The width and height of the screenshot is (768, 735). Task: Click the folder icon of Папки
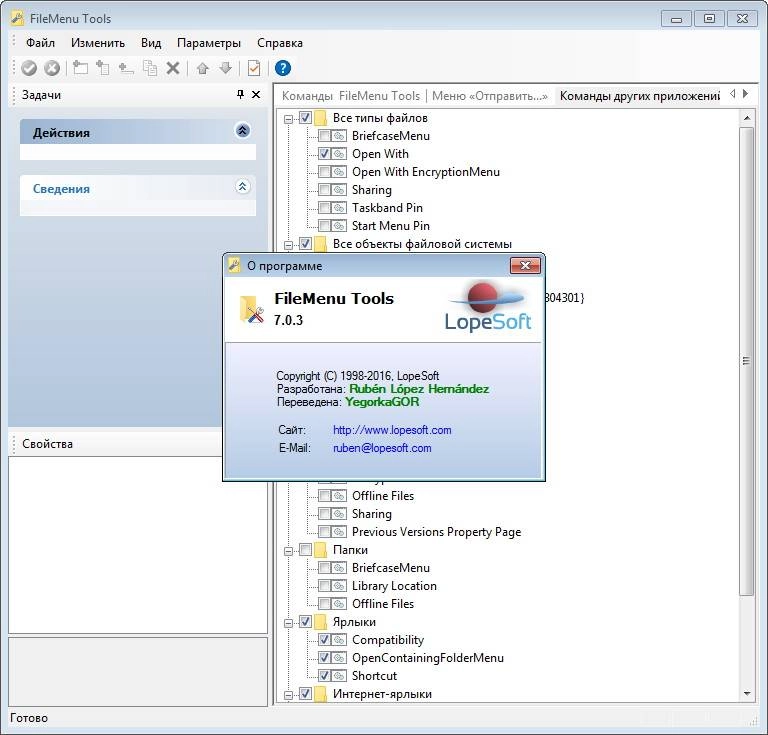coord(320,550)
